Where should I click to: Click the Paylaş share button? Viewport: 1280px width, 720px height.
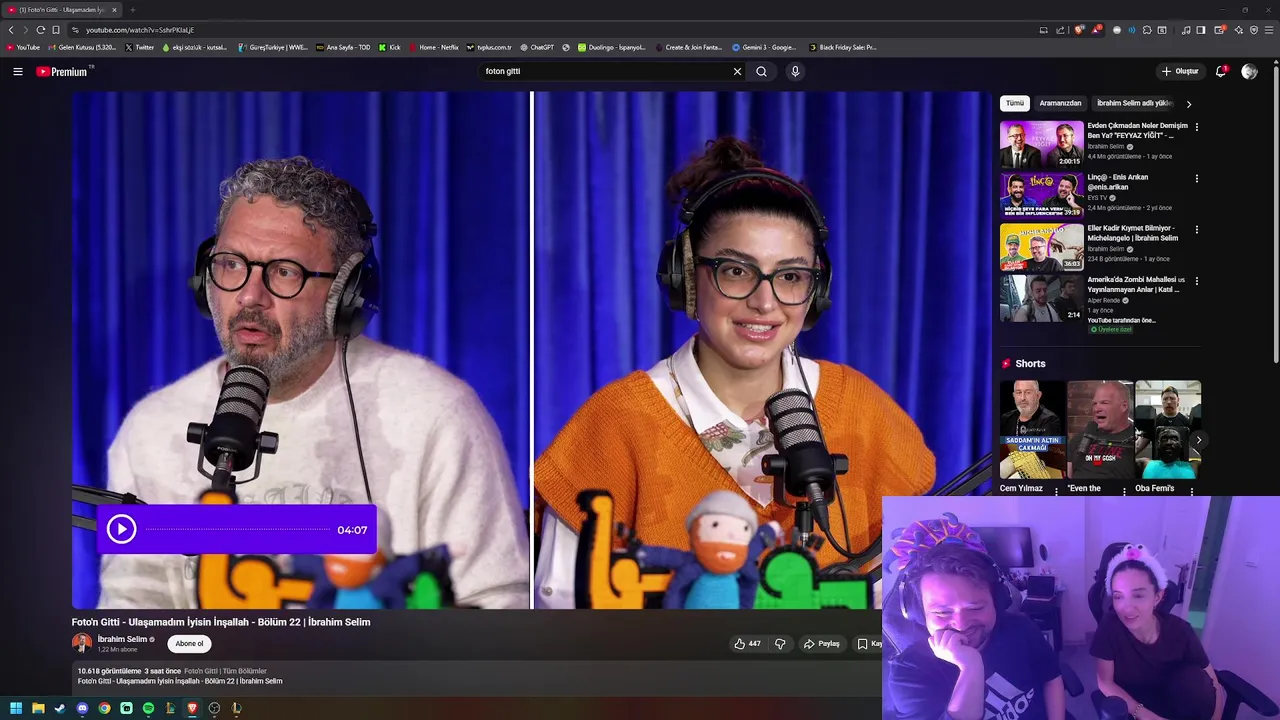[x=822, y=644]
